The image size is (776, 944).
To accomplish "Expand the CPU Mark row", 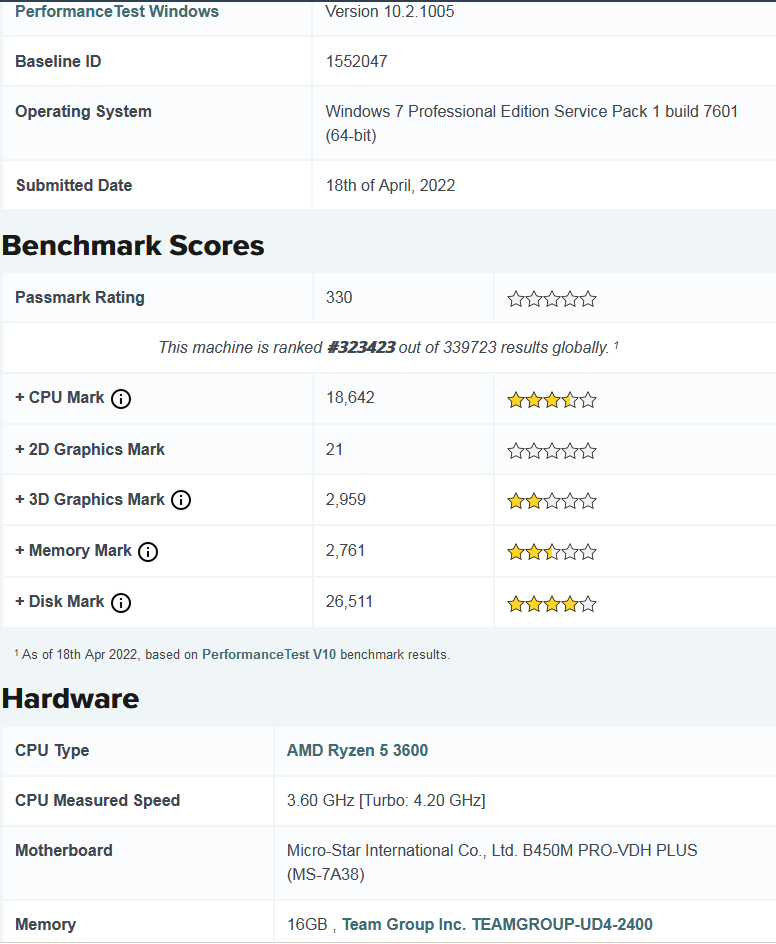I will (60, 397).
